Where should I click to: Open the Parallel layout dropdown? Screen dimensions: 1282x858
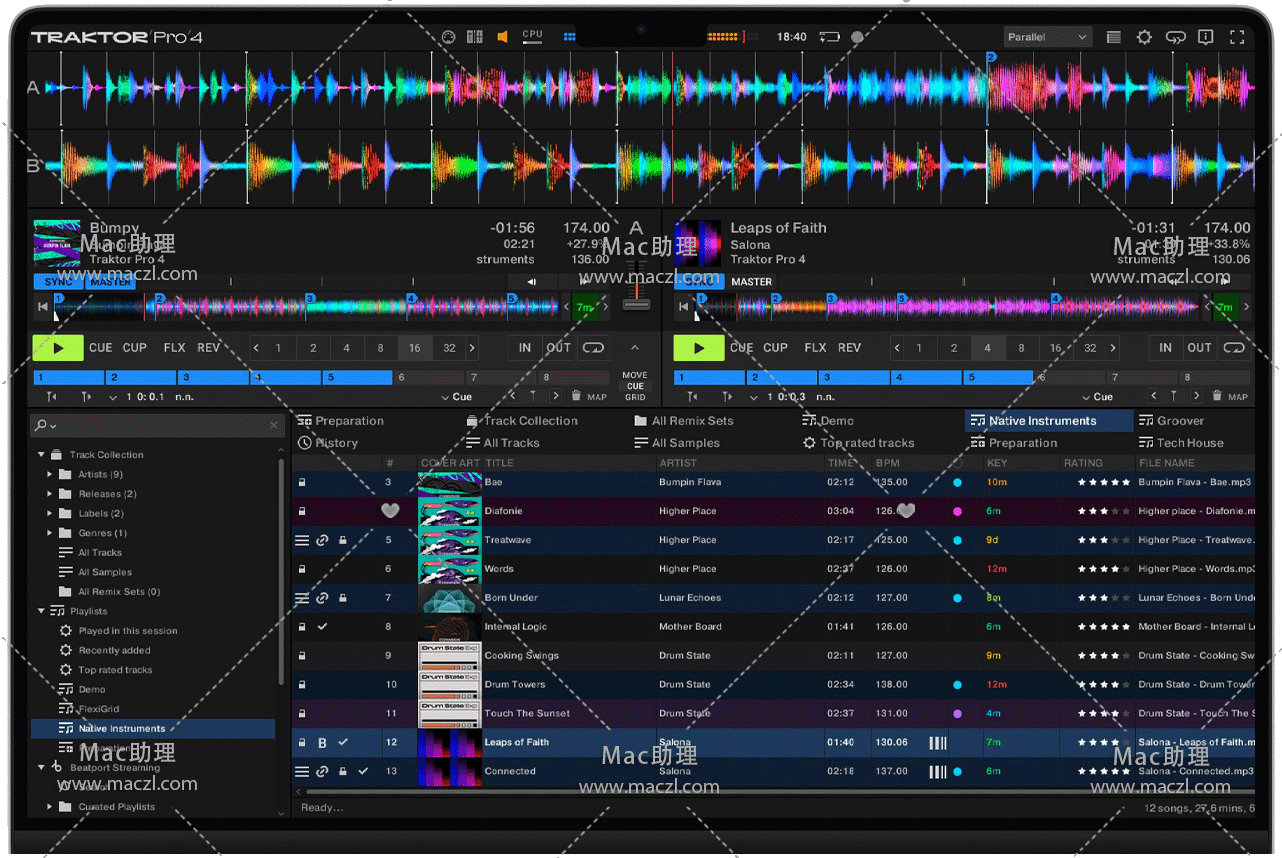[x=1047, y=37]
